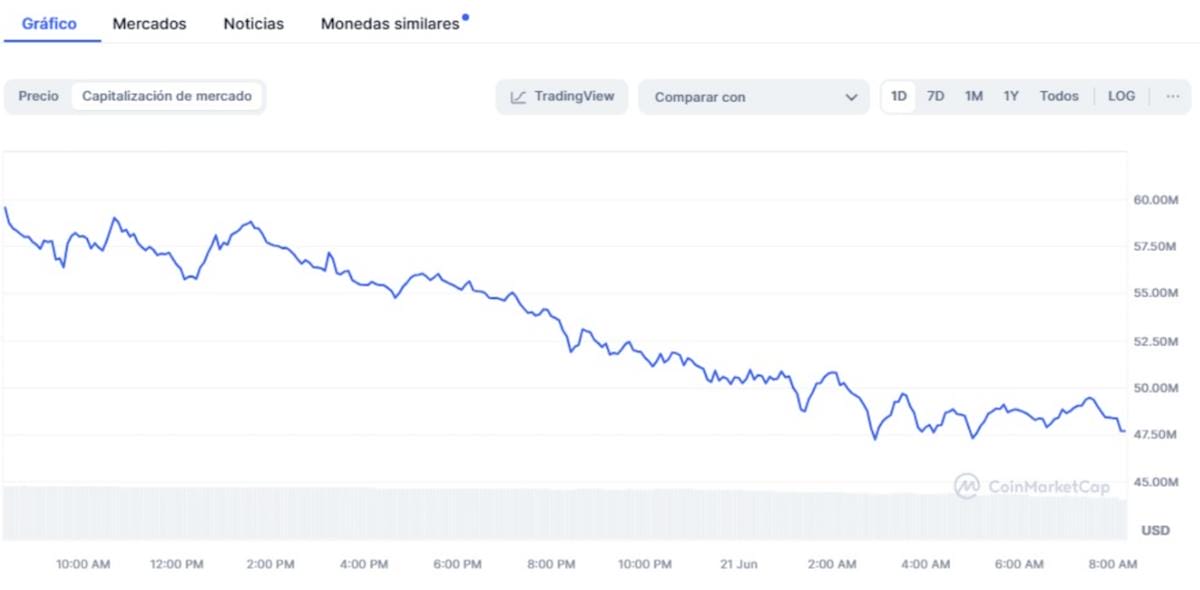
Task: Open the Mercados tab
Action: (149, 24)
